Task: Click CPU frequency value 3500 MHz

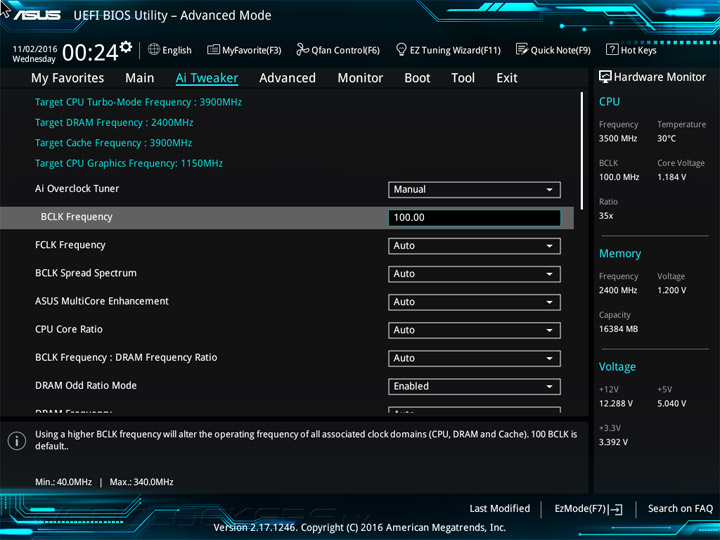Action: click(x=618, y=139)
